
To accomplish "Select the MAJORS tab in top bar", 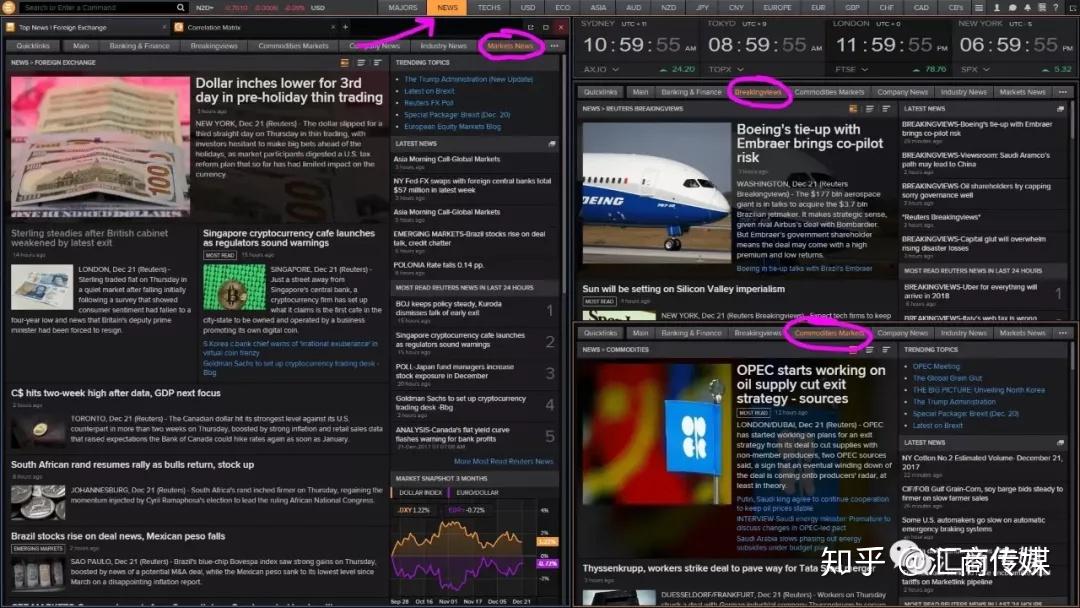I will [403, 8].
